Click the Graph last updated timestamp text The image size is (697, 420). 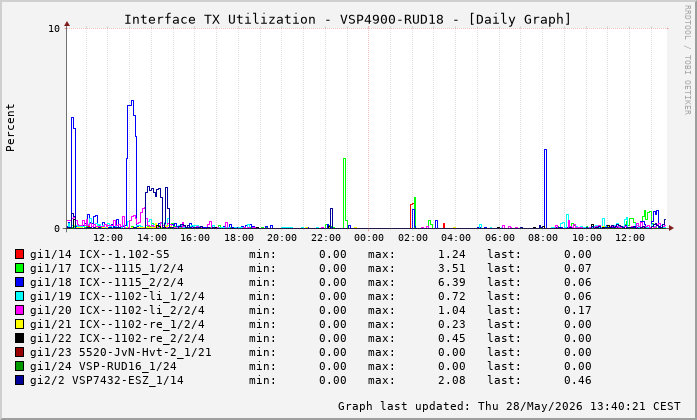coord(509,406)
